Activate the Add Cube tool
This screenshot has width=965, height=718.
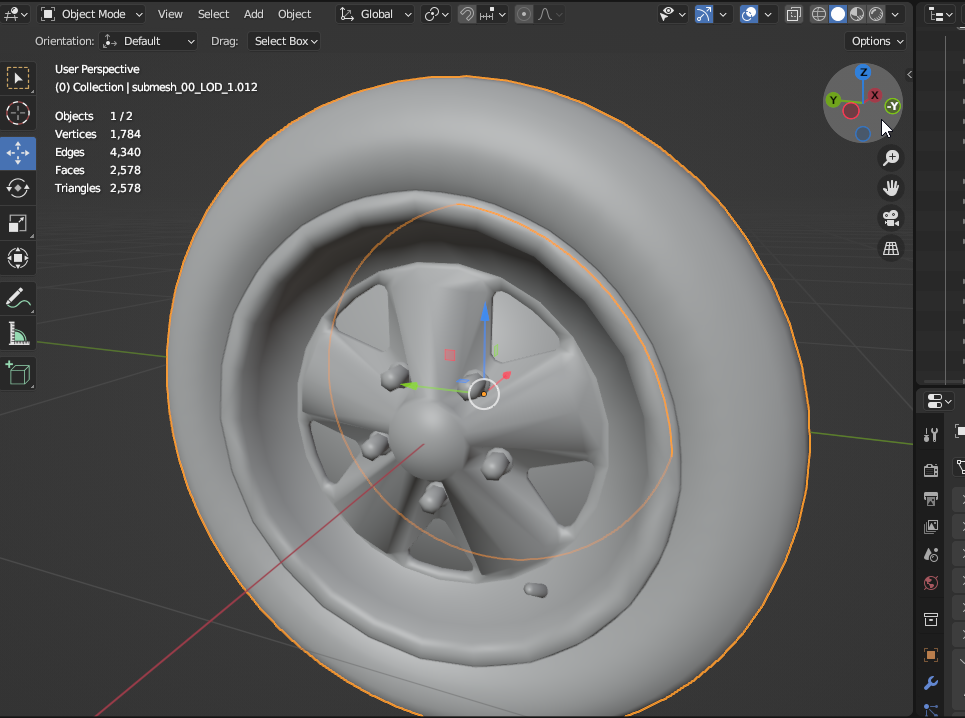(x=18, y=373)
